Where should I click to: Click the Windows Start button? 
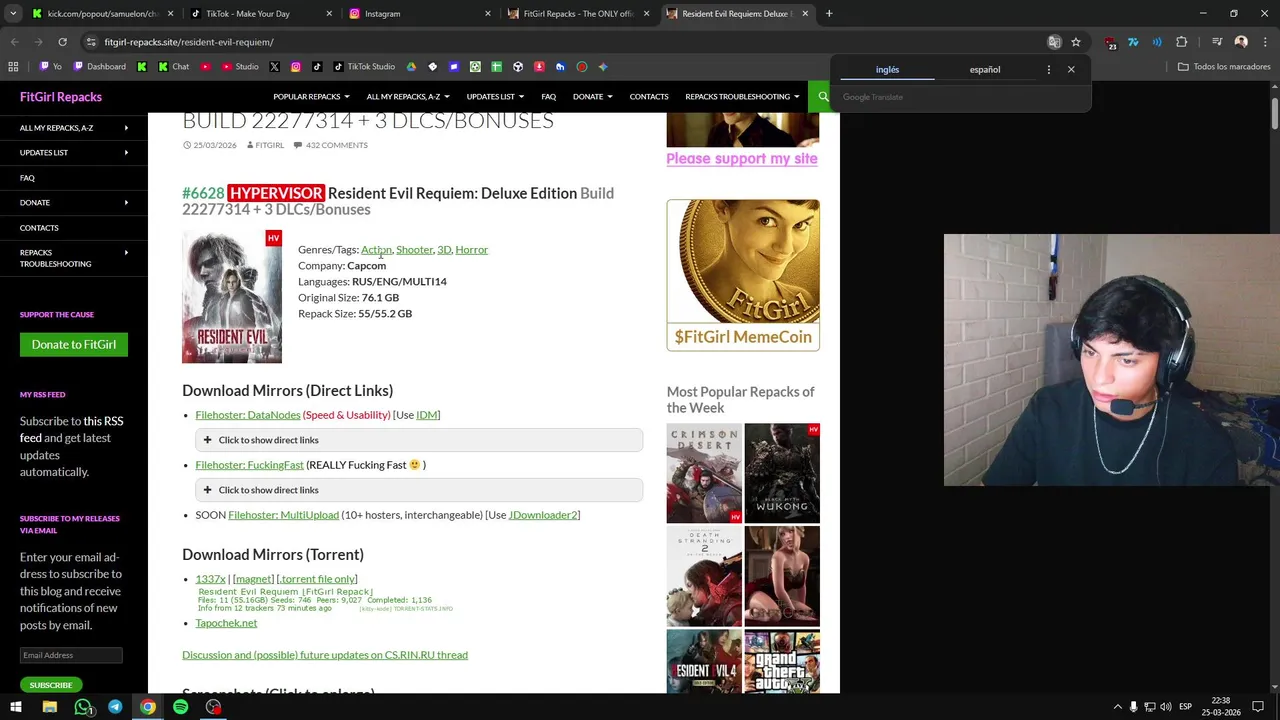[16, 707]
